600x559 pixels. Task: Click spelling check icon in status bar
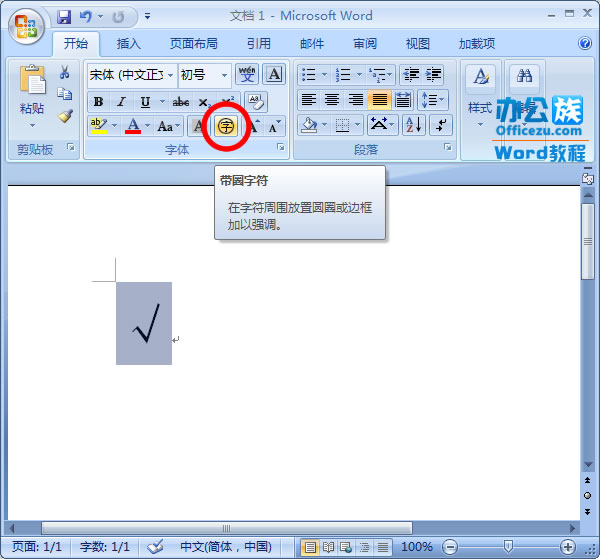tap(155, 547)
